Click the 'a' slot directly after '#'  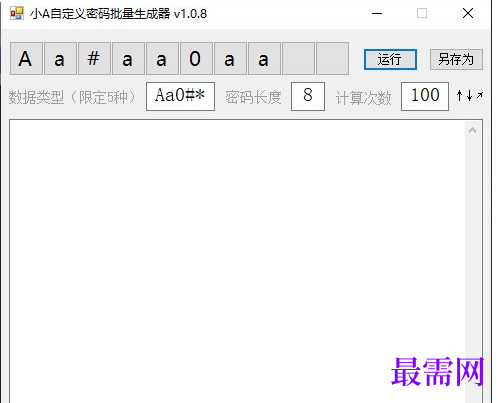click(128, 59)
